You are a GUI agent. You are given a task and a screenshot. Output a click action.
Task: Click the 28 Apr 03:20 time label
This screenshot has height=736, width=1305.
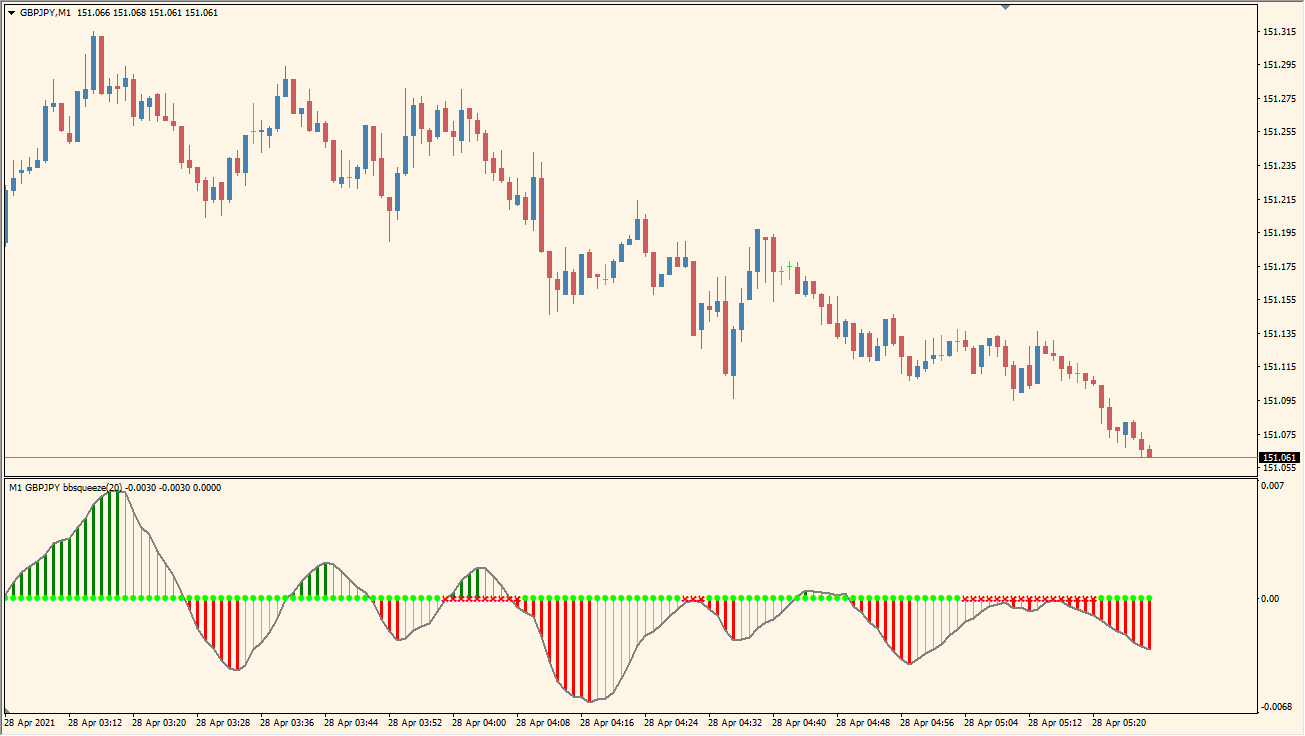(161, 722)
